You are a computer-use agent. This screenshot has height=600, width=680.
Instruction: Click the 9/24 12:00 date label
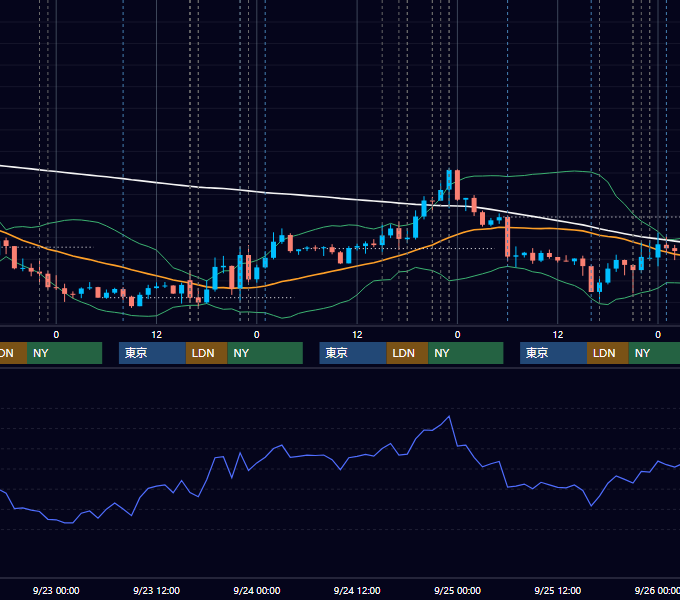357,590
